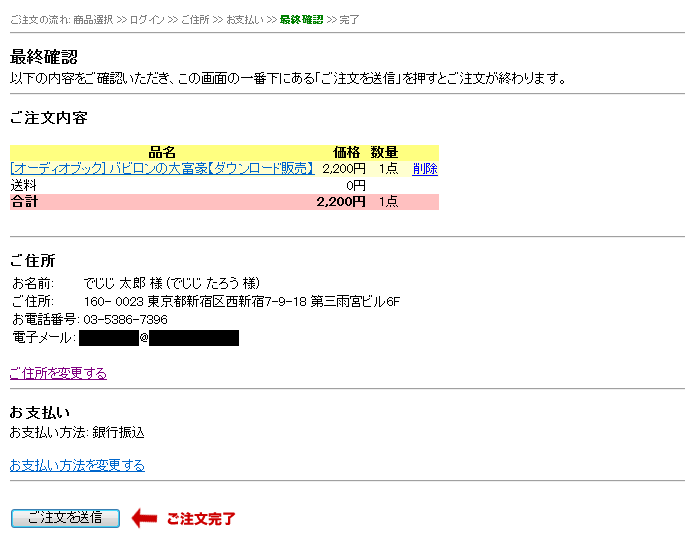Click the 価格 column header
Image resolution: width=685 pixels, height=548 pixels.
(x=346, y=152)
